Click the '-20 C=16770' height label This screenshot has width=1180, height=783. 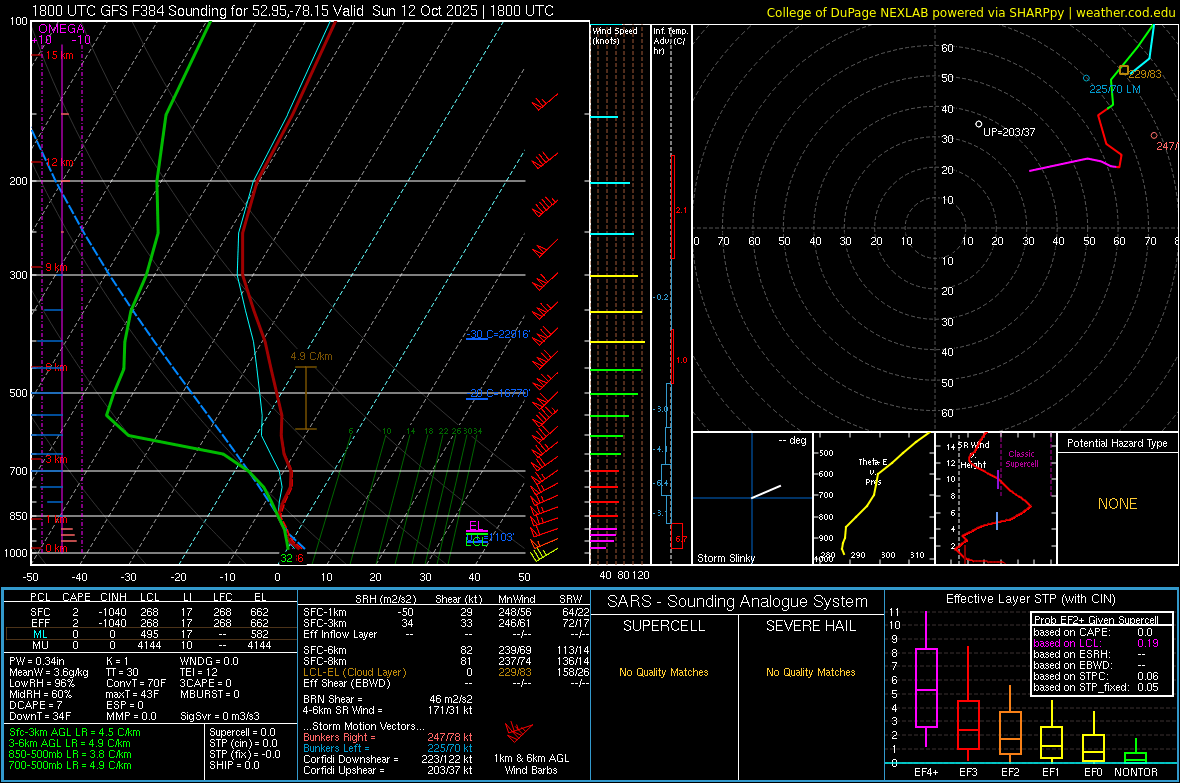[499, 393]
